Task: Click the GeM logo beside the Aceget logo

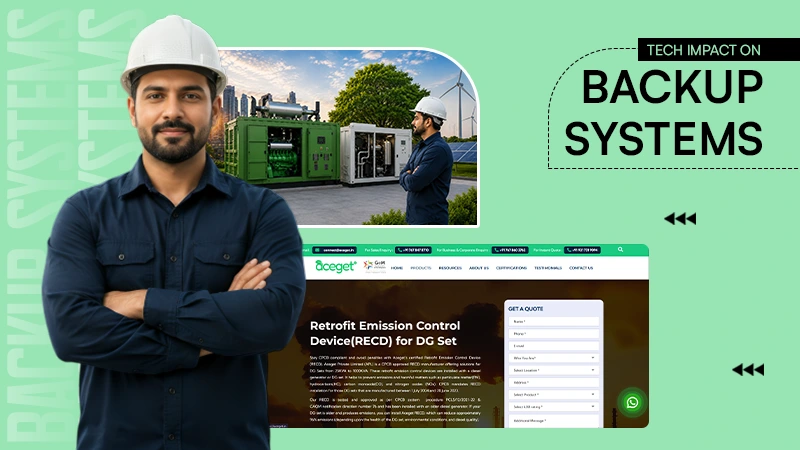Action: [374, 265]
